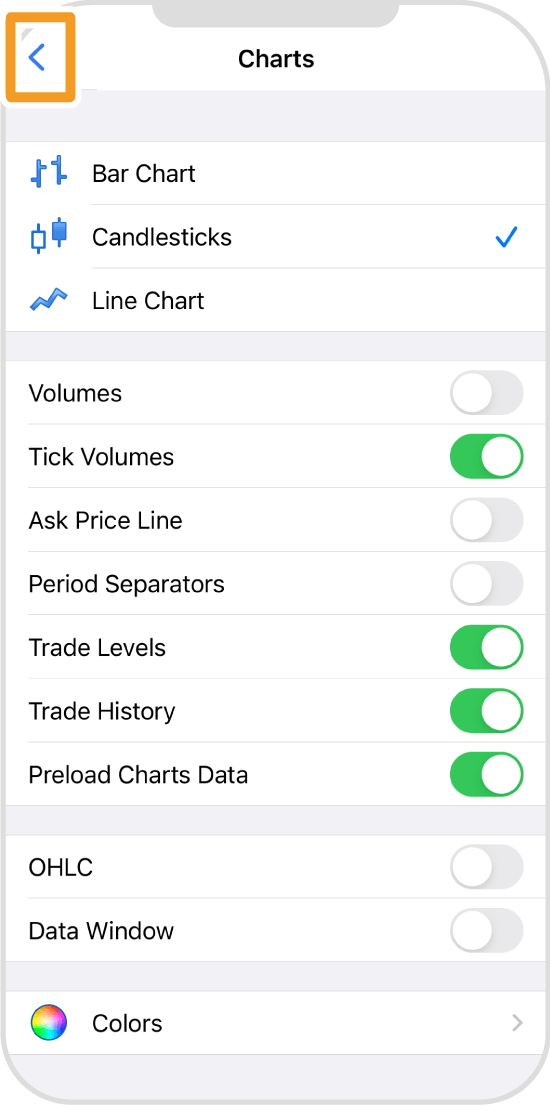Turn off the Preload Charts Data switch
The height and width of the screenshot is (1105, 550).
coord(487,774)
